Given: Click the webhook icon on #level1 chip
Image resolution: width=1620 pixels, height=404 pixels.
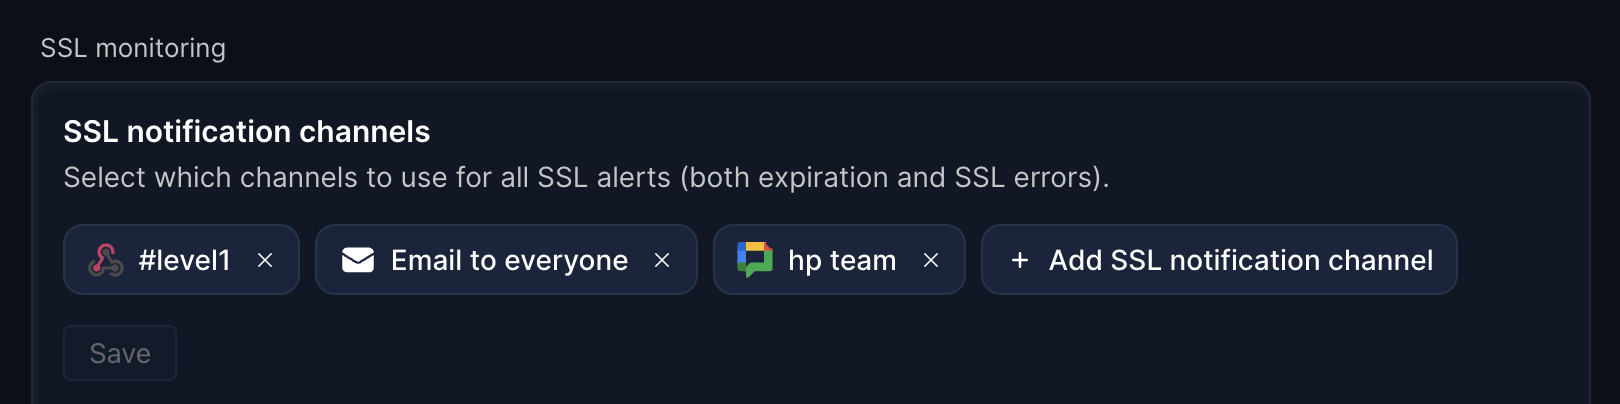Looking at the screenshot, I should pos(106,260).
